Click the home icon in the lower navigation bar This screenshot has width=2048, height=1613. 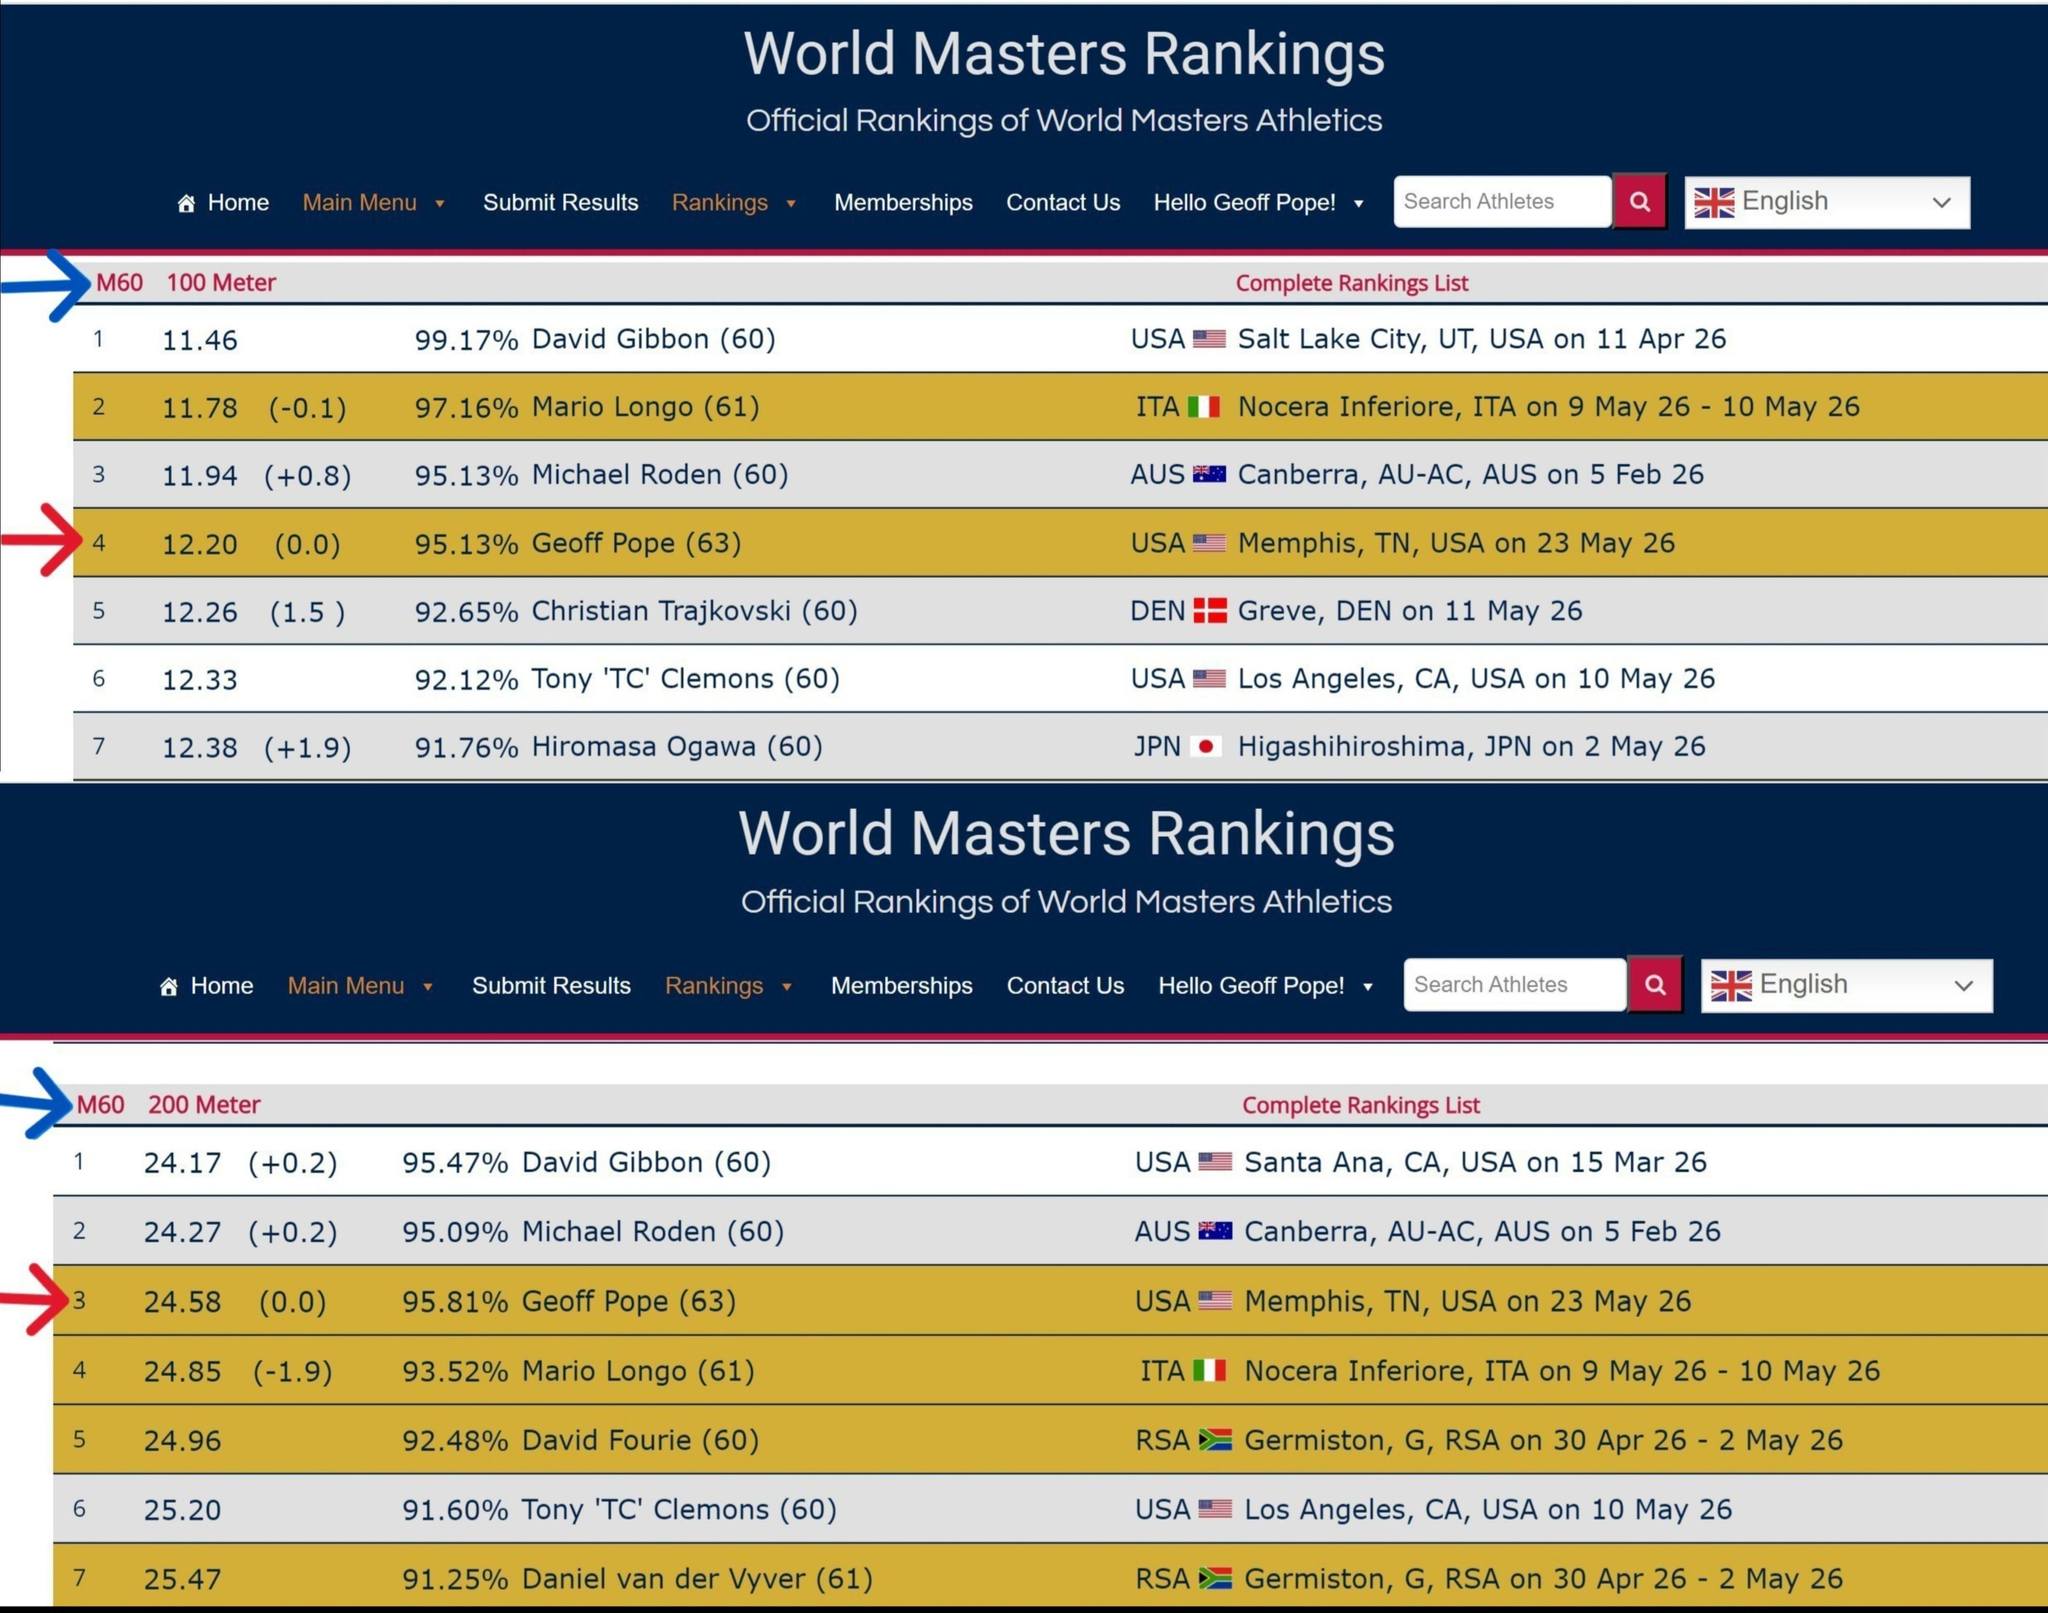(x=169, y=987)
